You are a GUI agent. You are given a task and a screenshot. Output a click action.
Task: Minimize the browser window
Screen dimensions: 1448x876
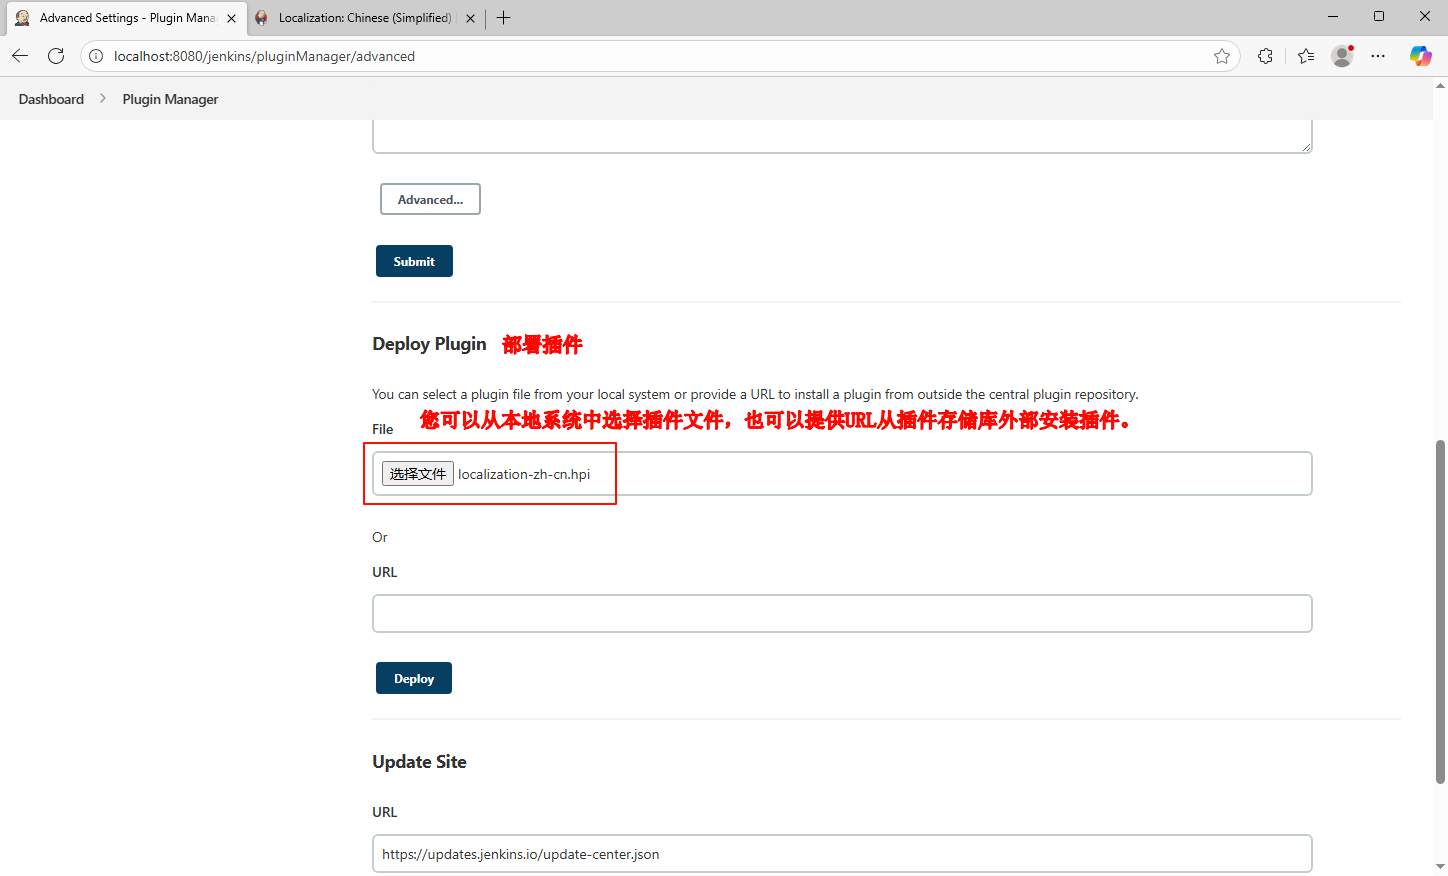pyautogui.click(x=1332, y=16)
